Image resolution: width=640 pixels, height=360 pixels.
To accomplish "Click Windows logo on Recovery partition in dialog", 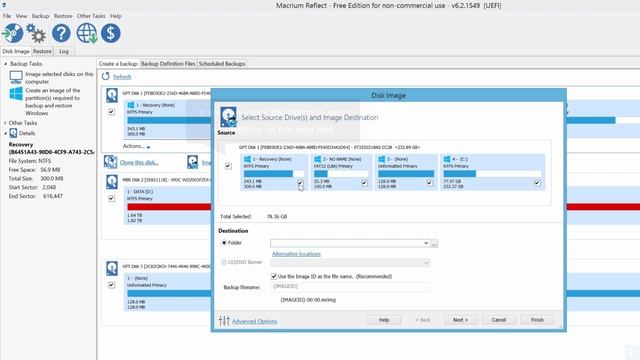I will (247, 159).
